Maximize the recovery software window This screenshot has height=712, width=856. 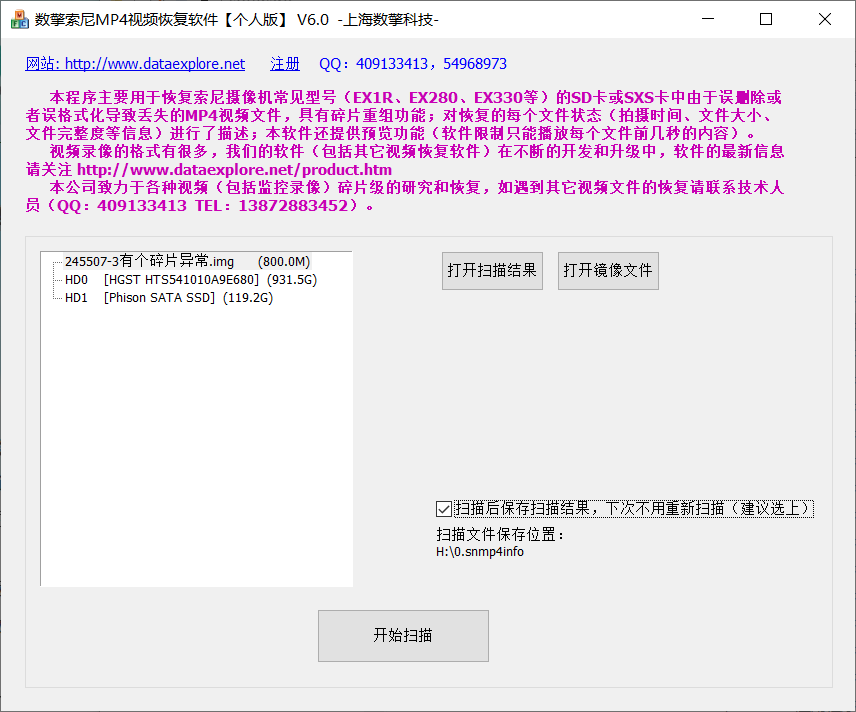[766, 19]
